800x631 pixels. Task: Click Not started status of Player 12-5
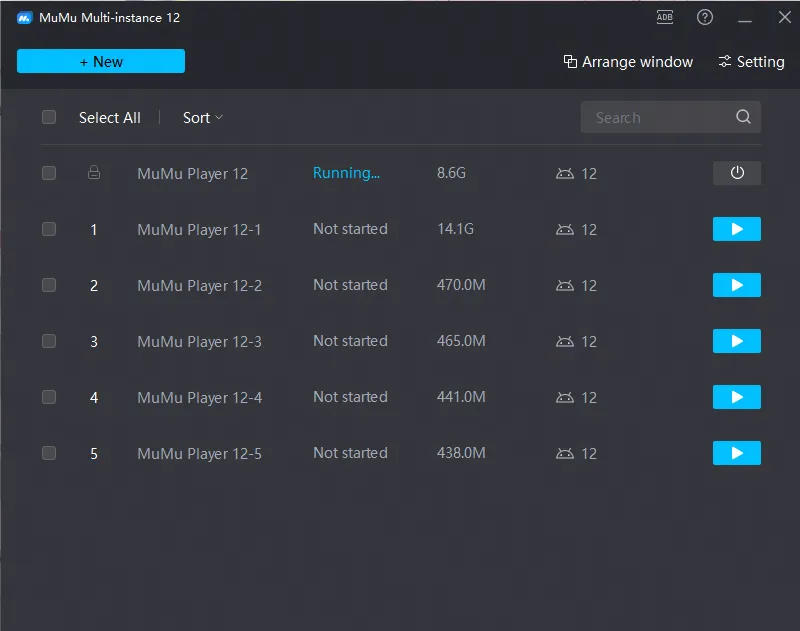click(x=350, y=453)
